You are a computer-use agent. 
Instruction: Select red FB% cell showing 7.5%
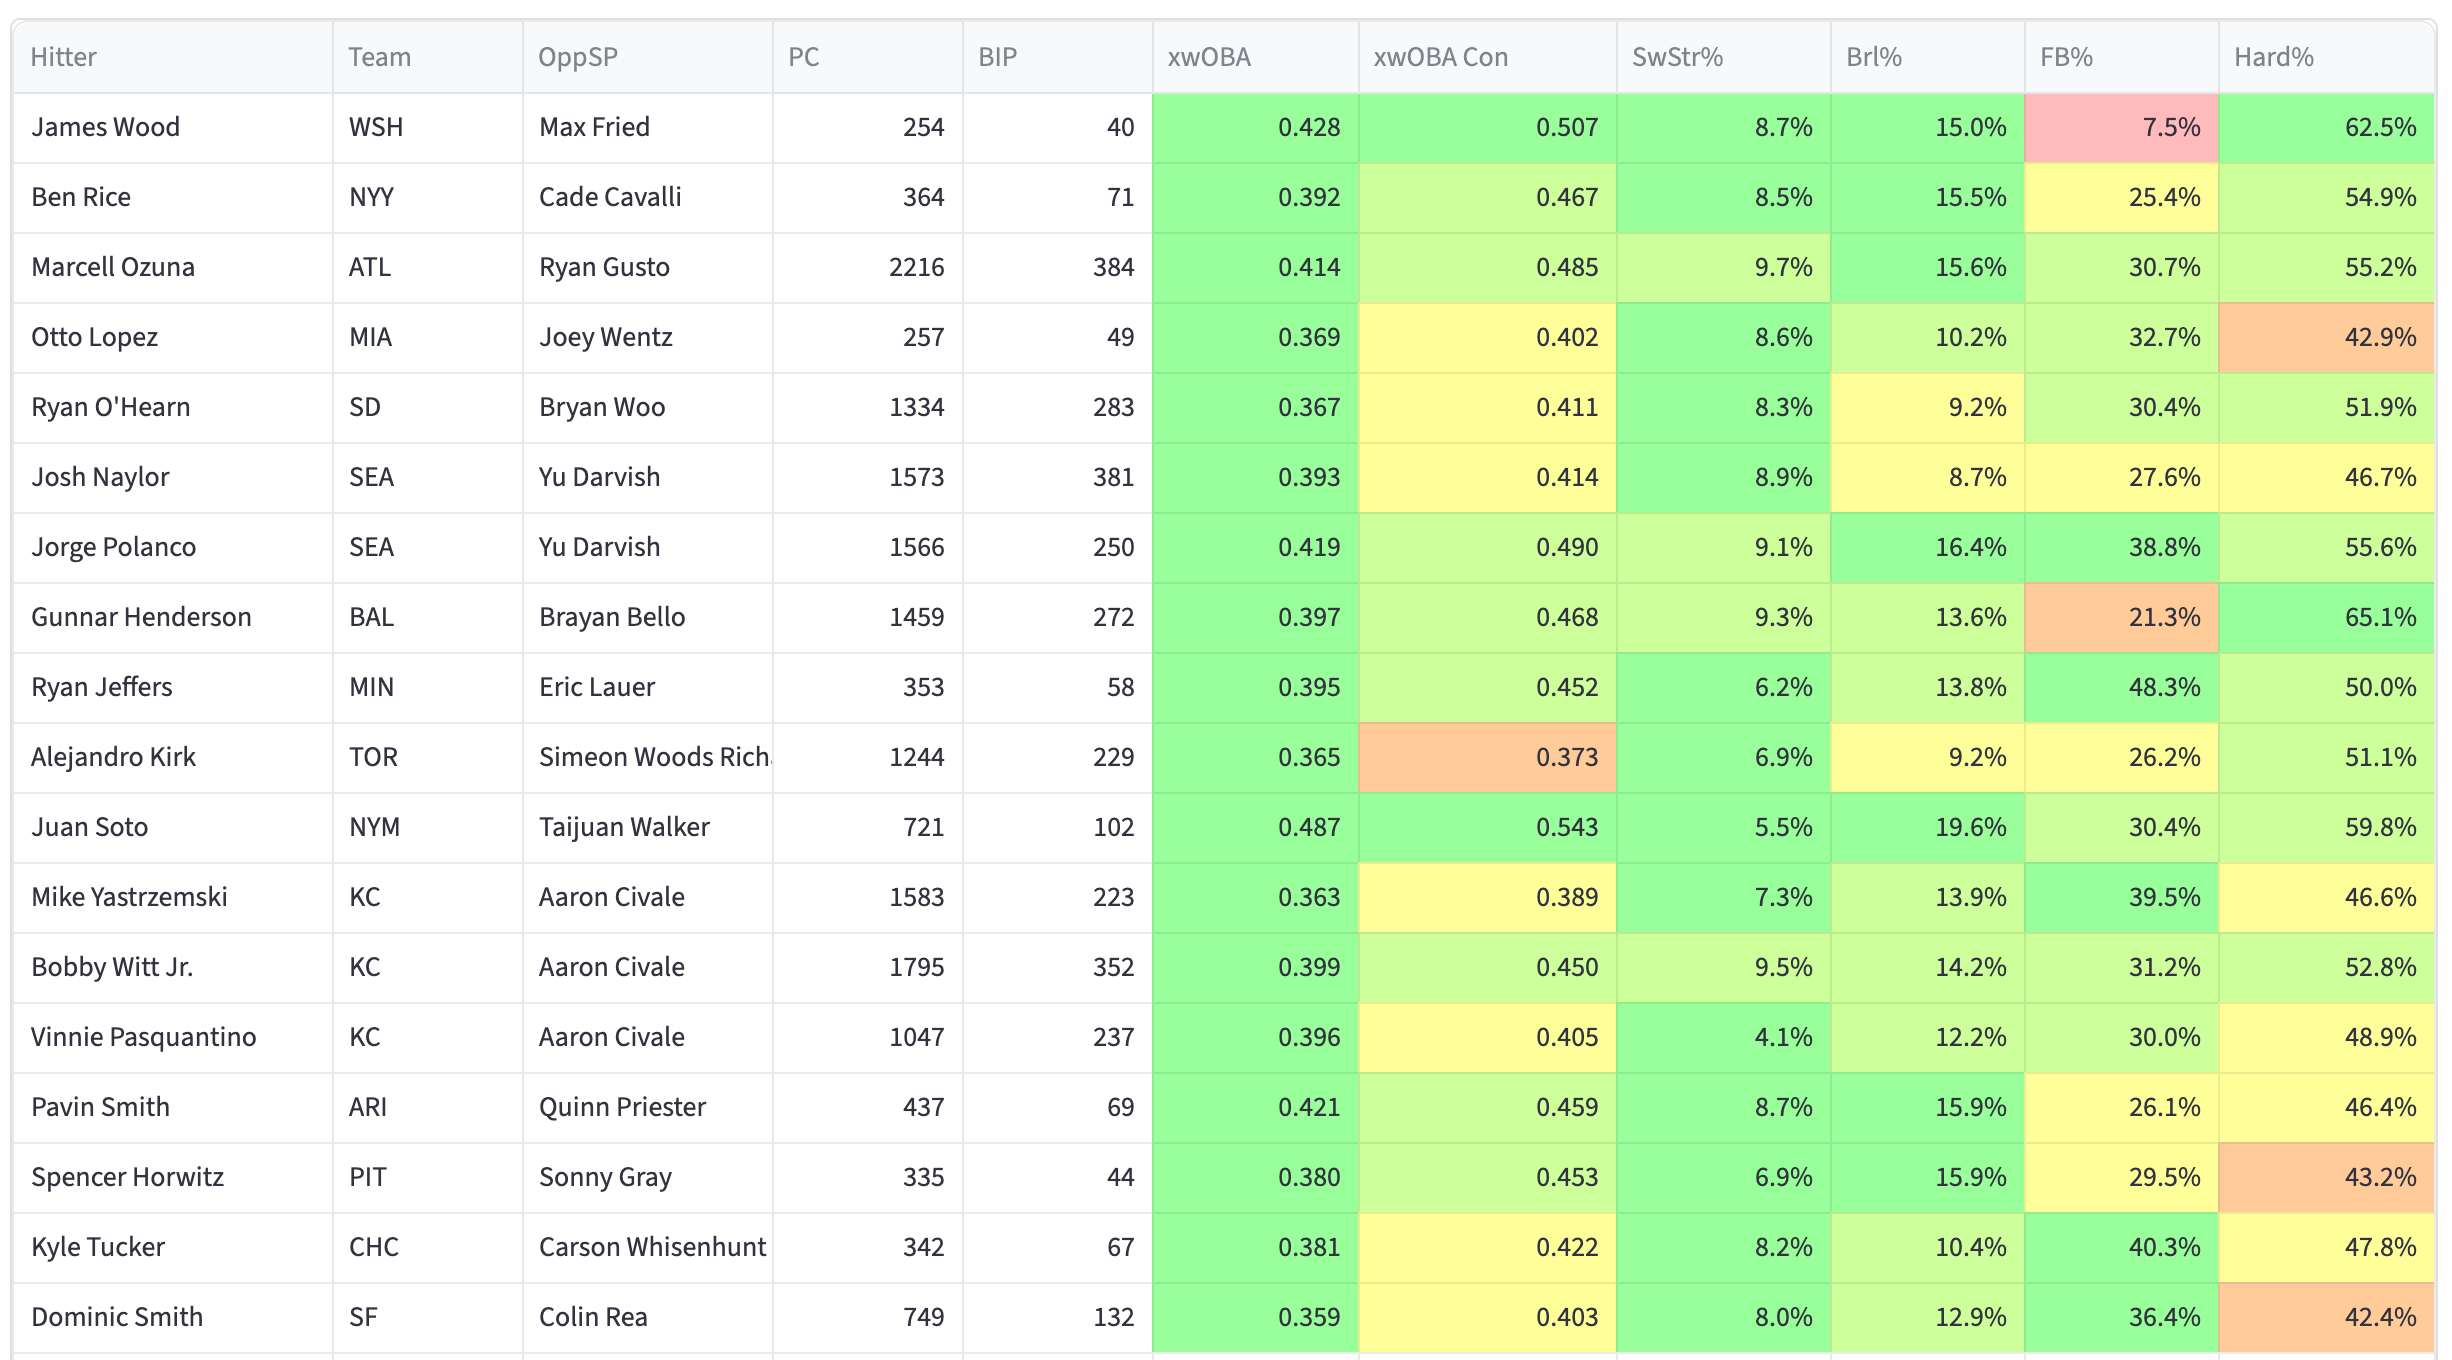(2121, 127)
